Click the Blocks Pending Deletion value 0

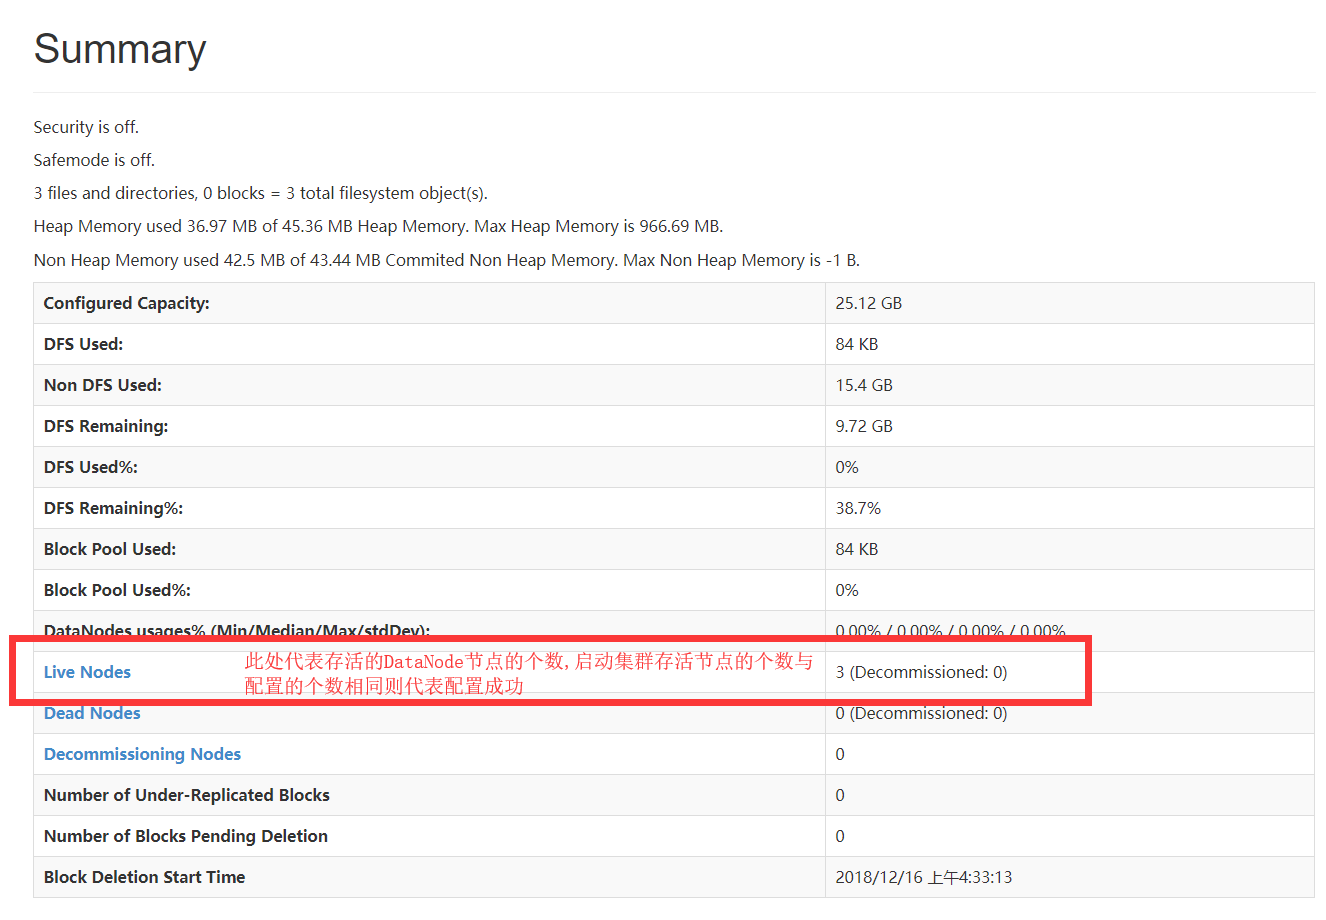(x=840, y=836)
